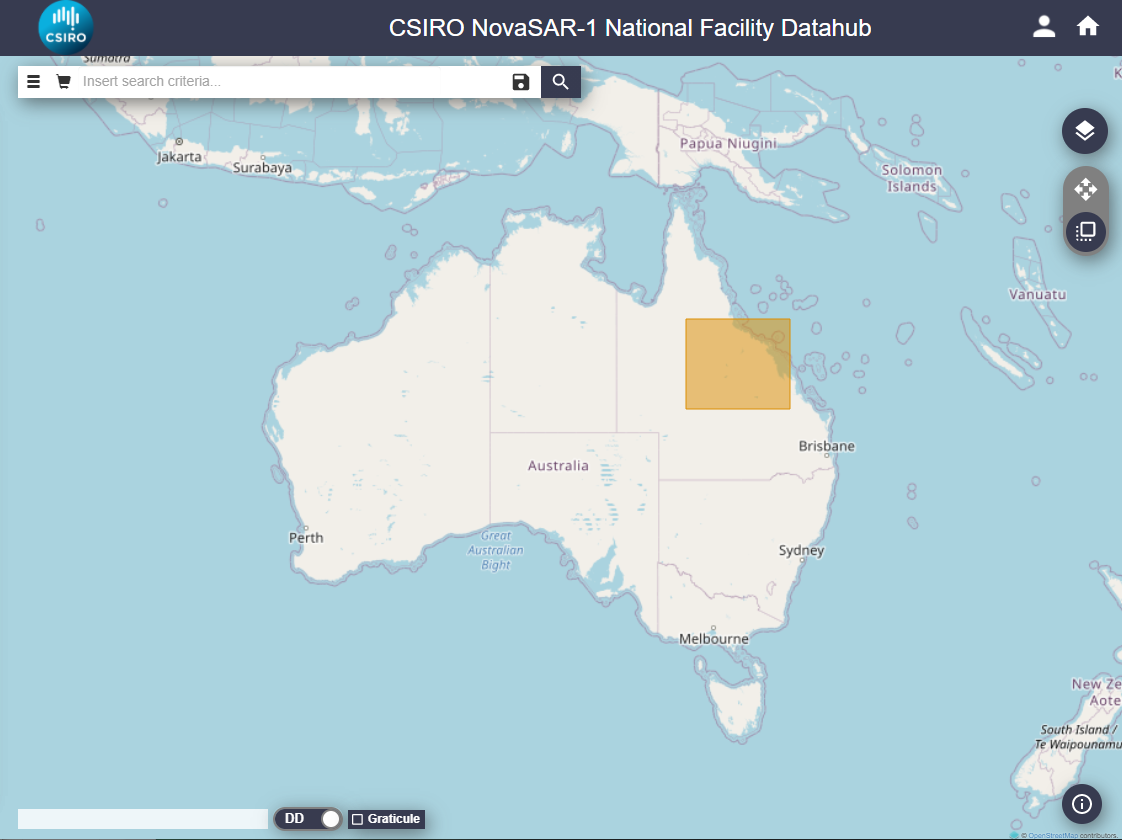Image resolution: width=1122 pixels, height=840 pixels.
Task: Click the CSIRO logo
Action: pos(66,28)
